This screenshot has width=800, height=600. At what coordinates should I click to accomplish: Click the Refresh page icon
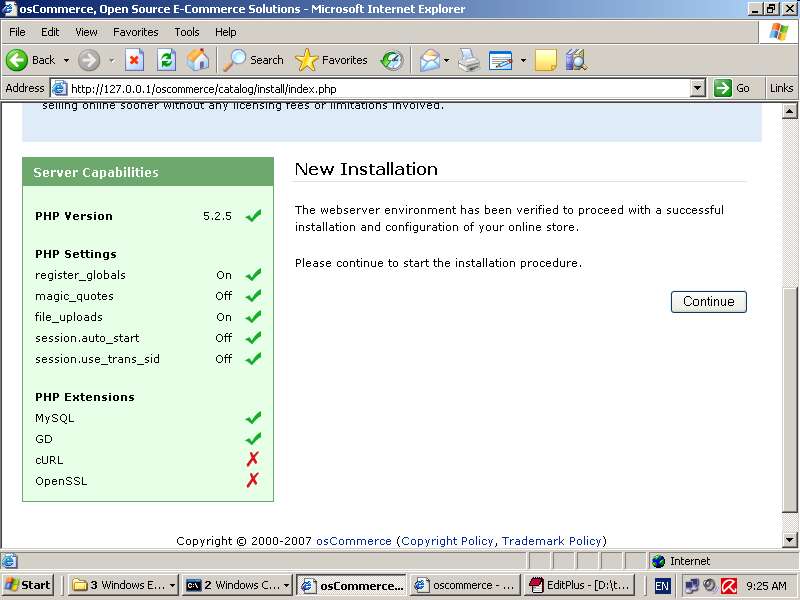(166, 60)
